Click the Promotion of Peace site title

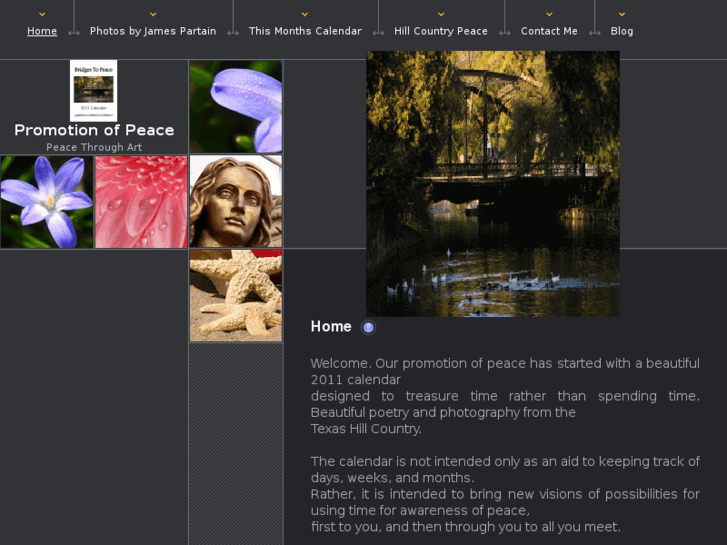click(x=94, y=130)
